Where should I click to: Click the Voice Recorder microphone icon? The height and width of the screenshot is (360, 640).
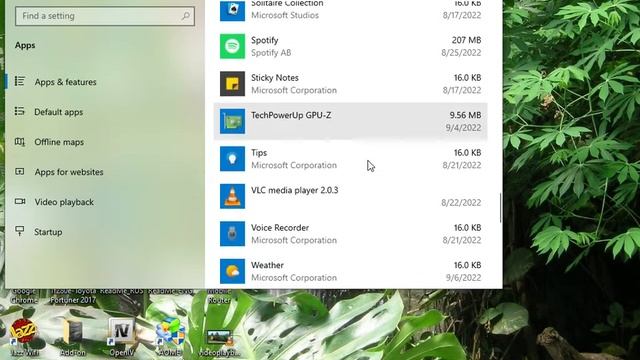pyautogui.click(x=232, y=234)
